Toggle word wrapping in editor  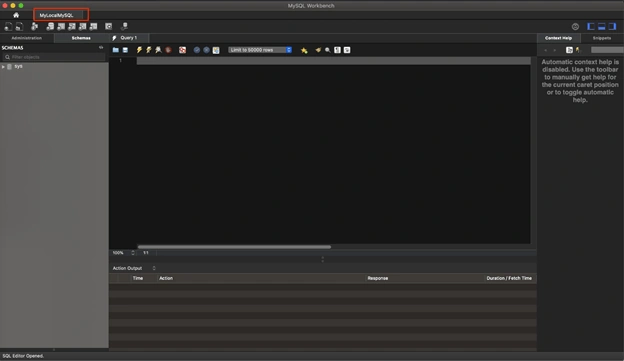click(x=347, y=50)
